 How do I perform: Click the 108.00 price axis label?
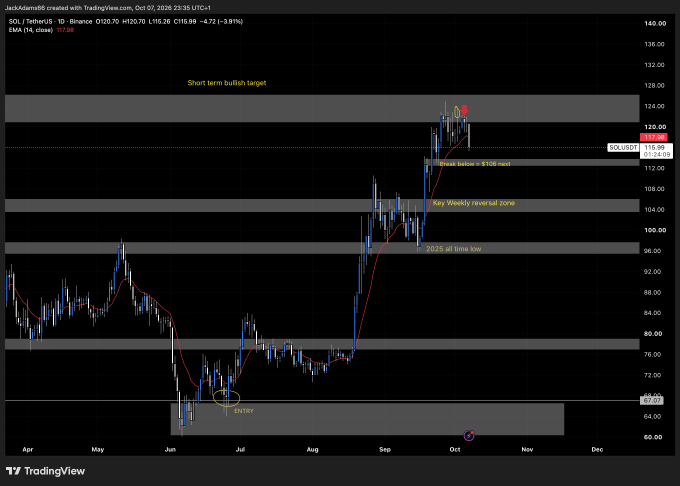[654, 189]
